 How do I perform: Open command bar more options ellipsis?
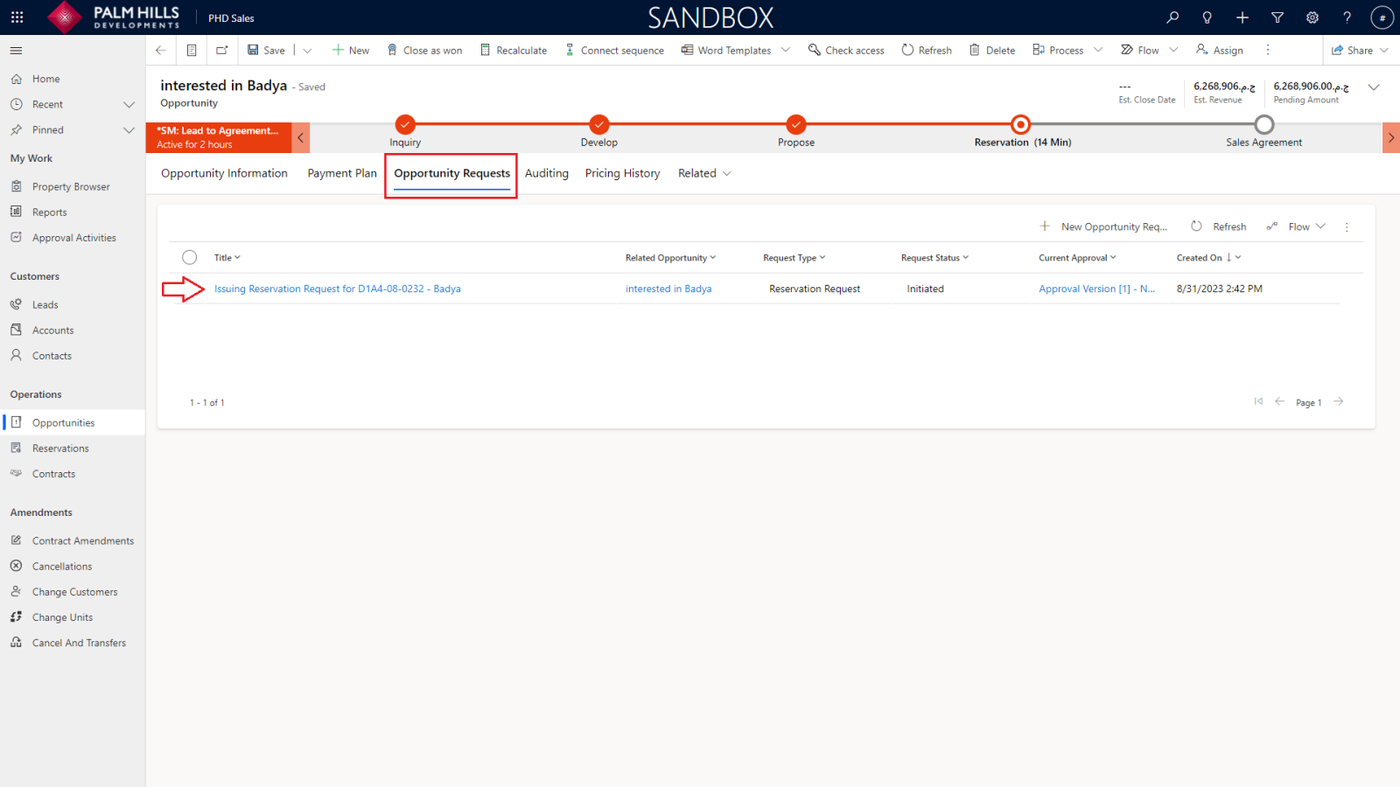point(1268,50)
